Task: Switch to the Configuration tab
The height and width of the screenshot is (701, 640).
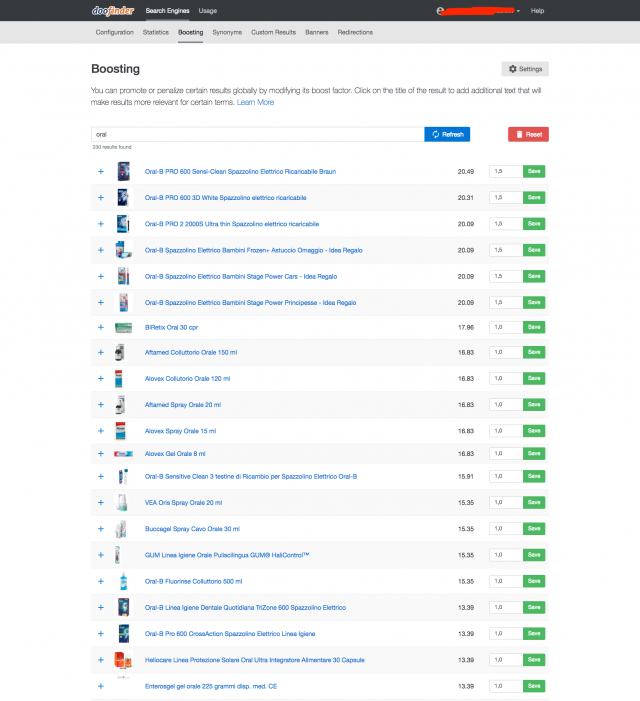Action: point(114,32)
